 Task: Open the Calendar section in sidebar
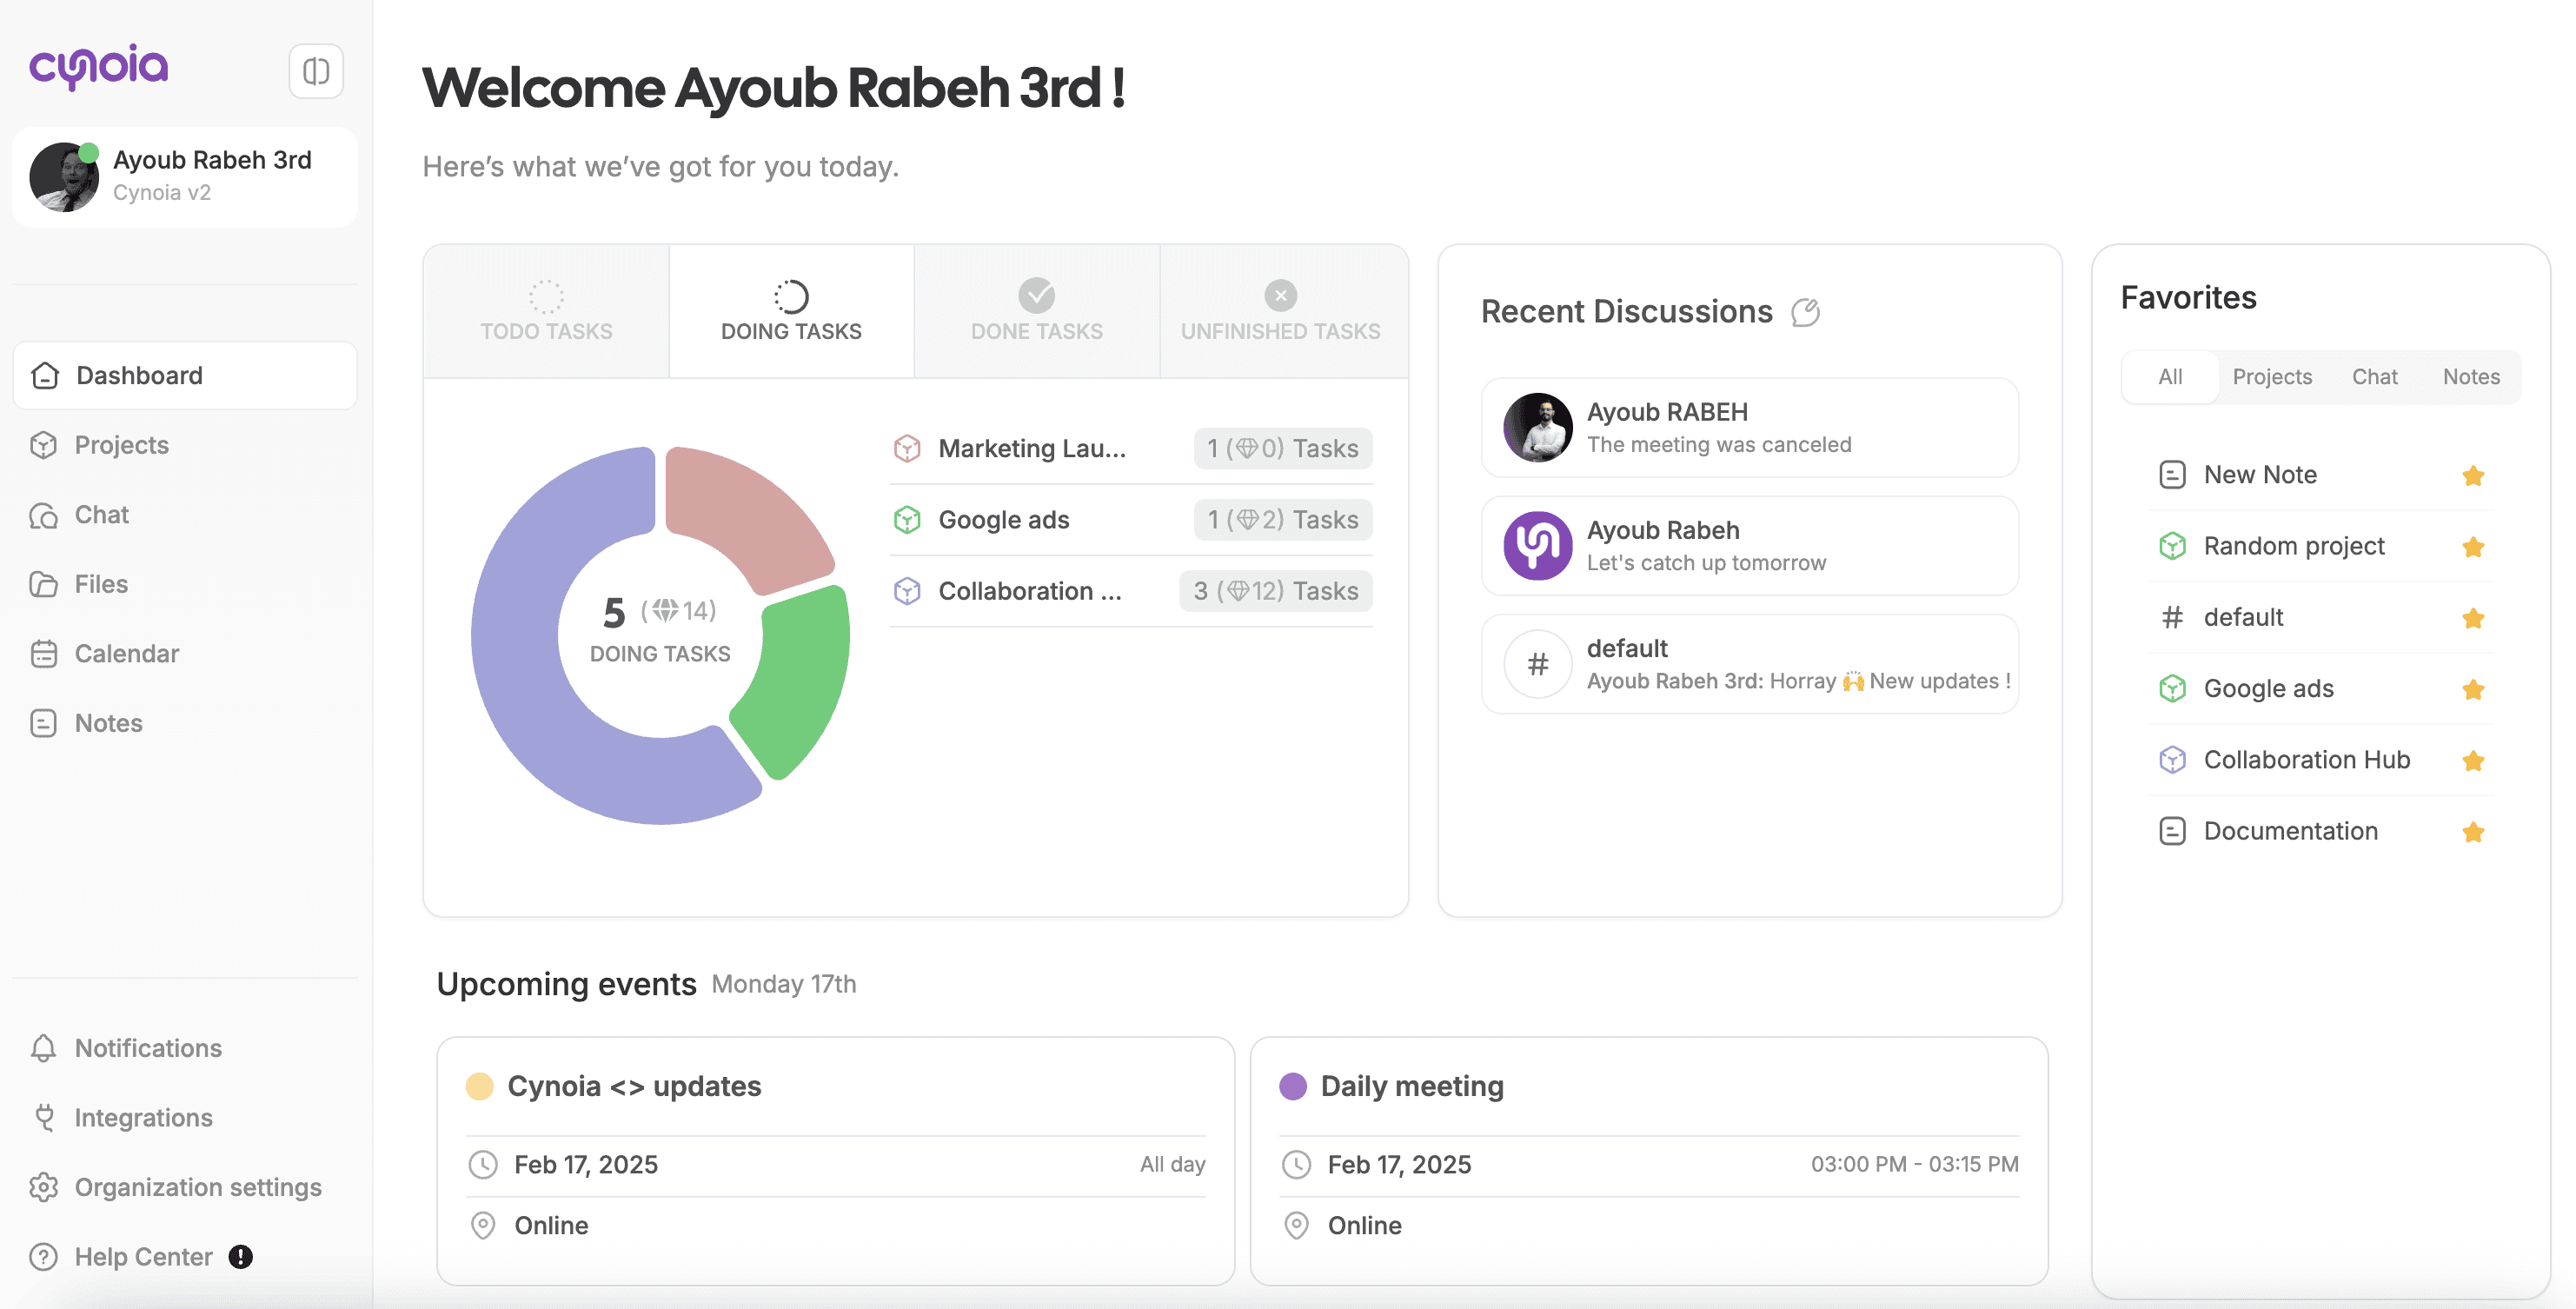coord(126,653)
